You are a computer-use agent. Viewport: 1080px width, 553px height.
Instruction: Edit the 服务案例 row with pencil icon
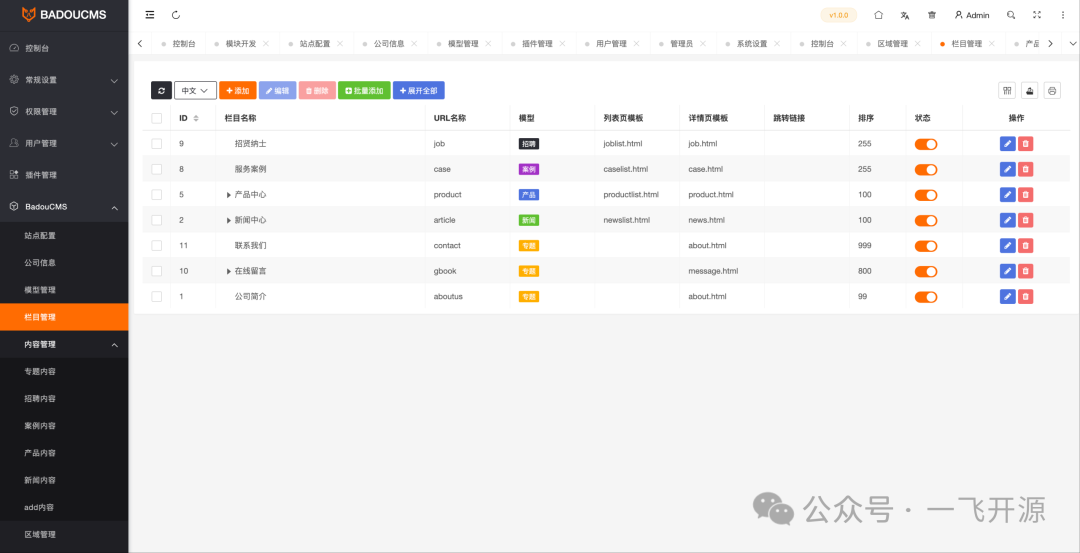pyautogui.click(x=1008, y=169)
